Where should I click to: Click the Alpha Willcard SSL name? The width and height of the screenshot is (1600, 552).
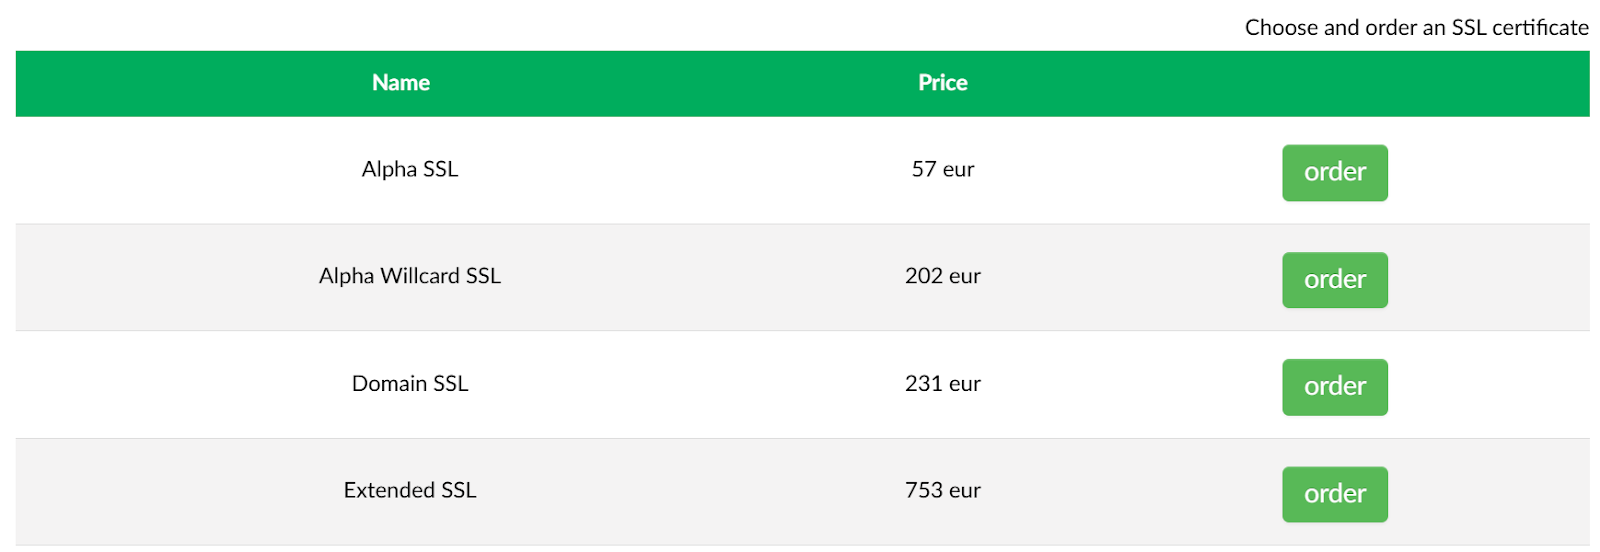pos(410,276)
